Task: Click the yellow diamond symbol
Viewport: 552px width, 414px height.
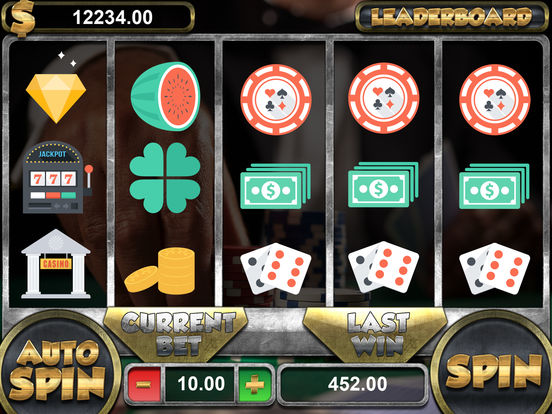Action: point(56,98)
